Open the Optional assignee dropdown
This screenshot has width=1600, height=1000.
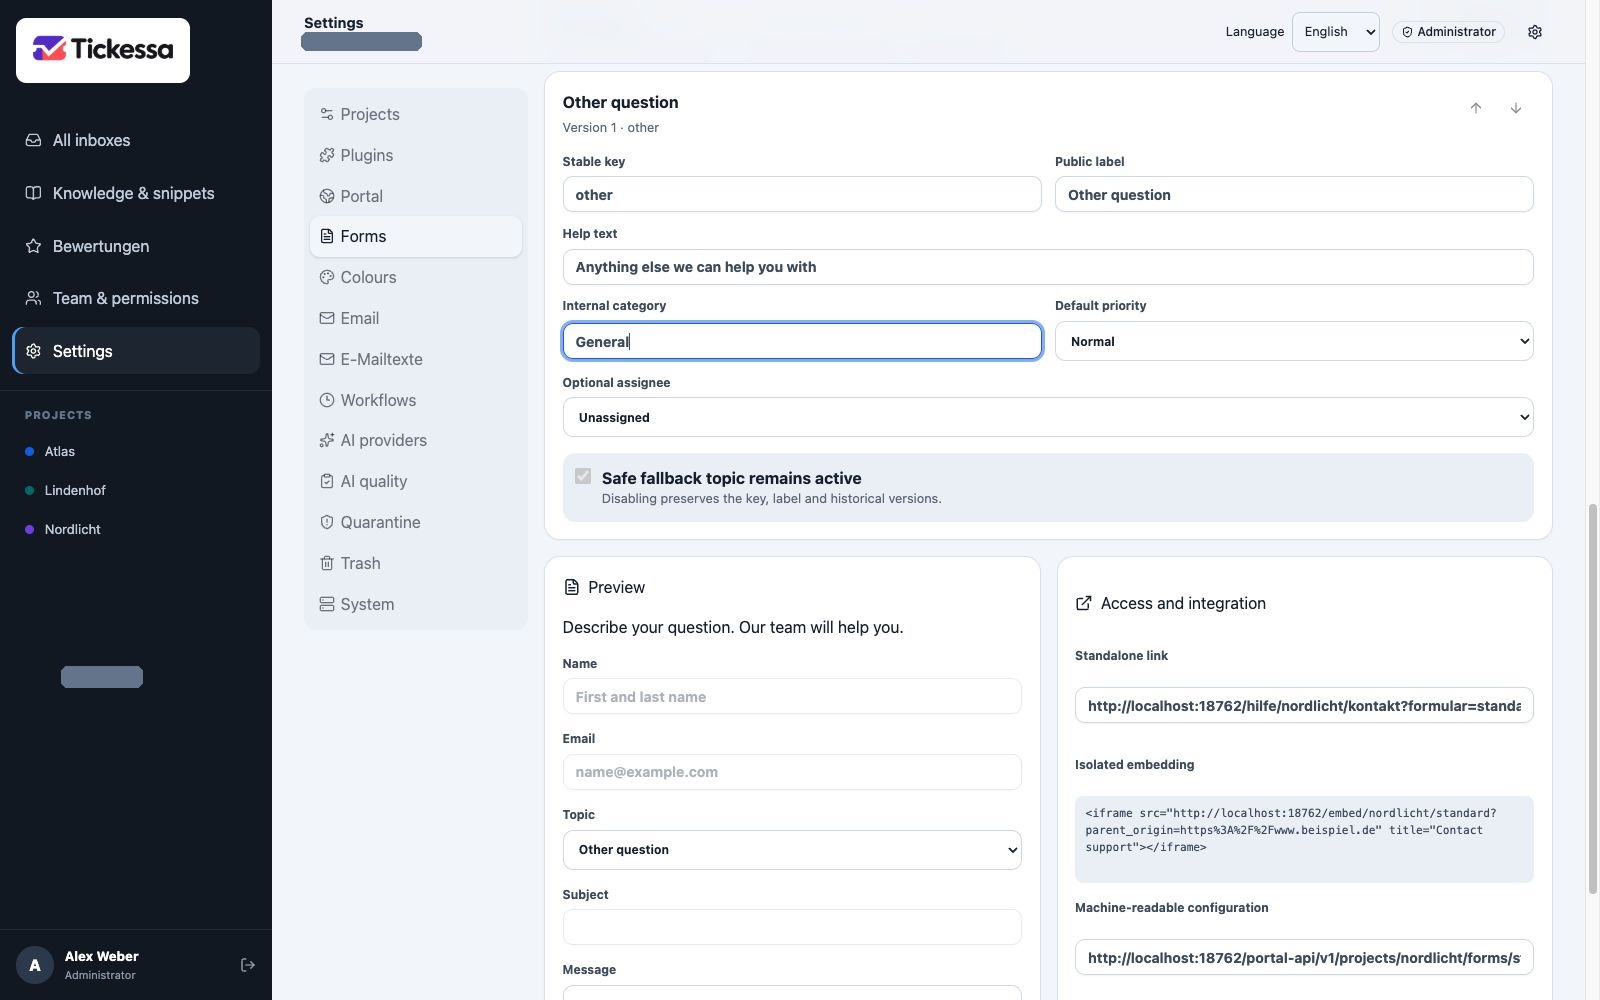click(1048, 417)
